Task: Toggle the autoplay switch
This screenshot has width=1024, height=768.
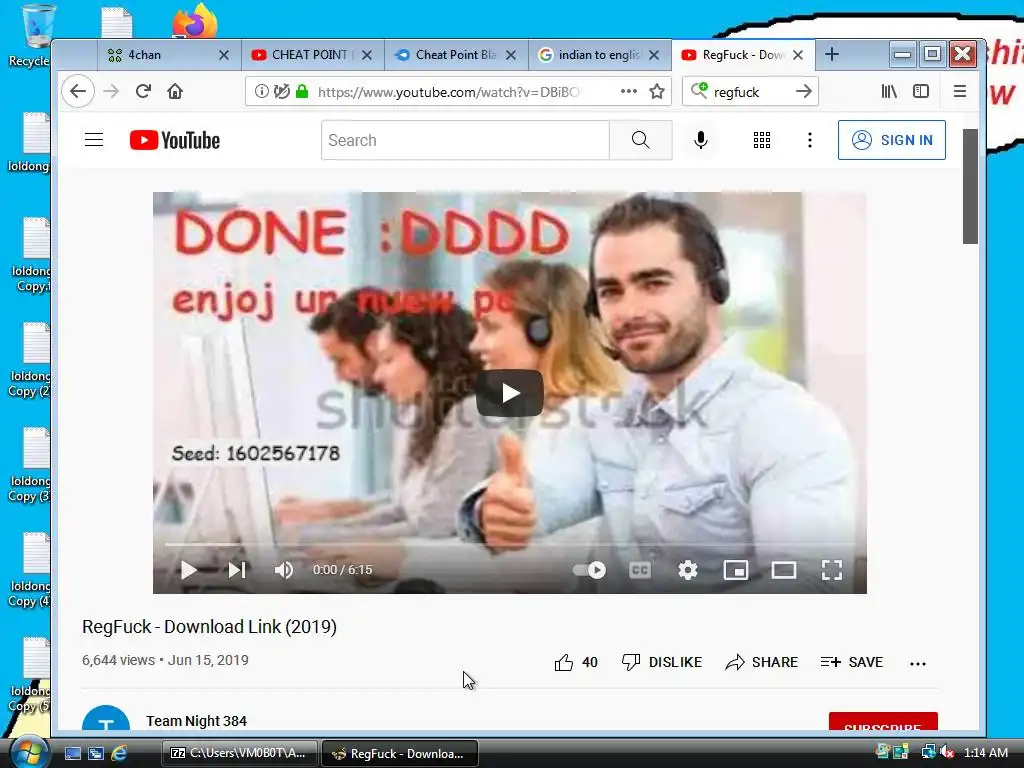Action: point(590,570)
